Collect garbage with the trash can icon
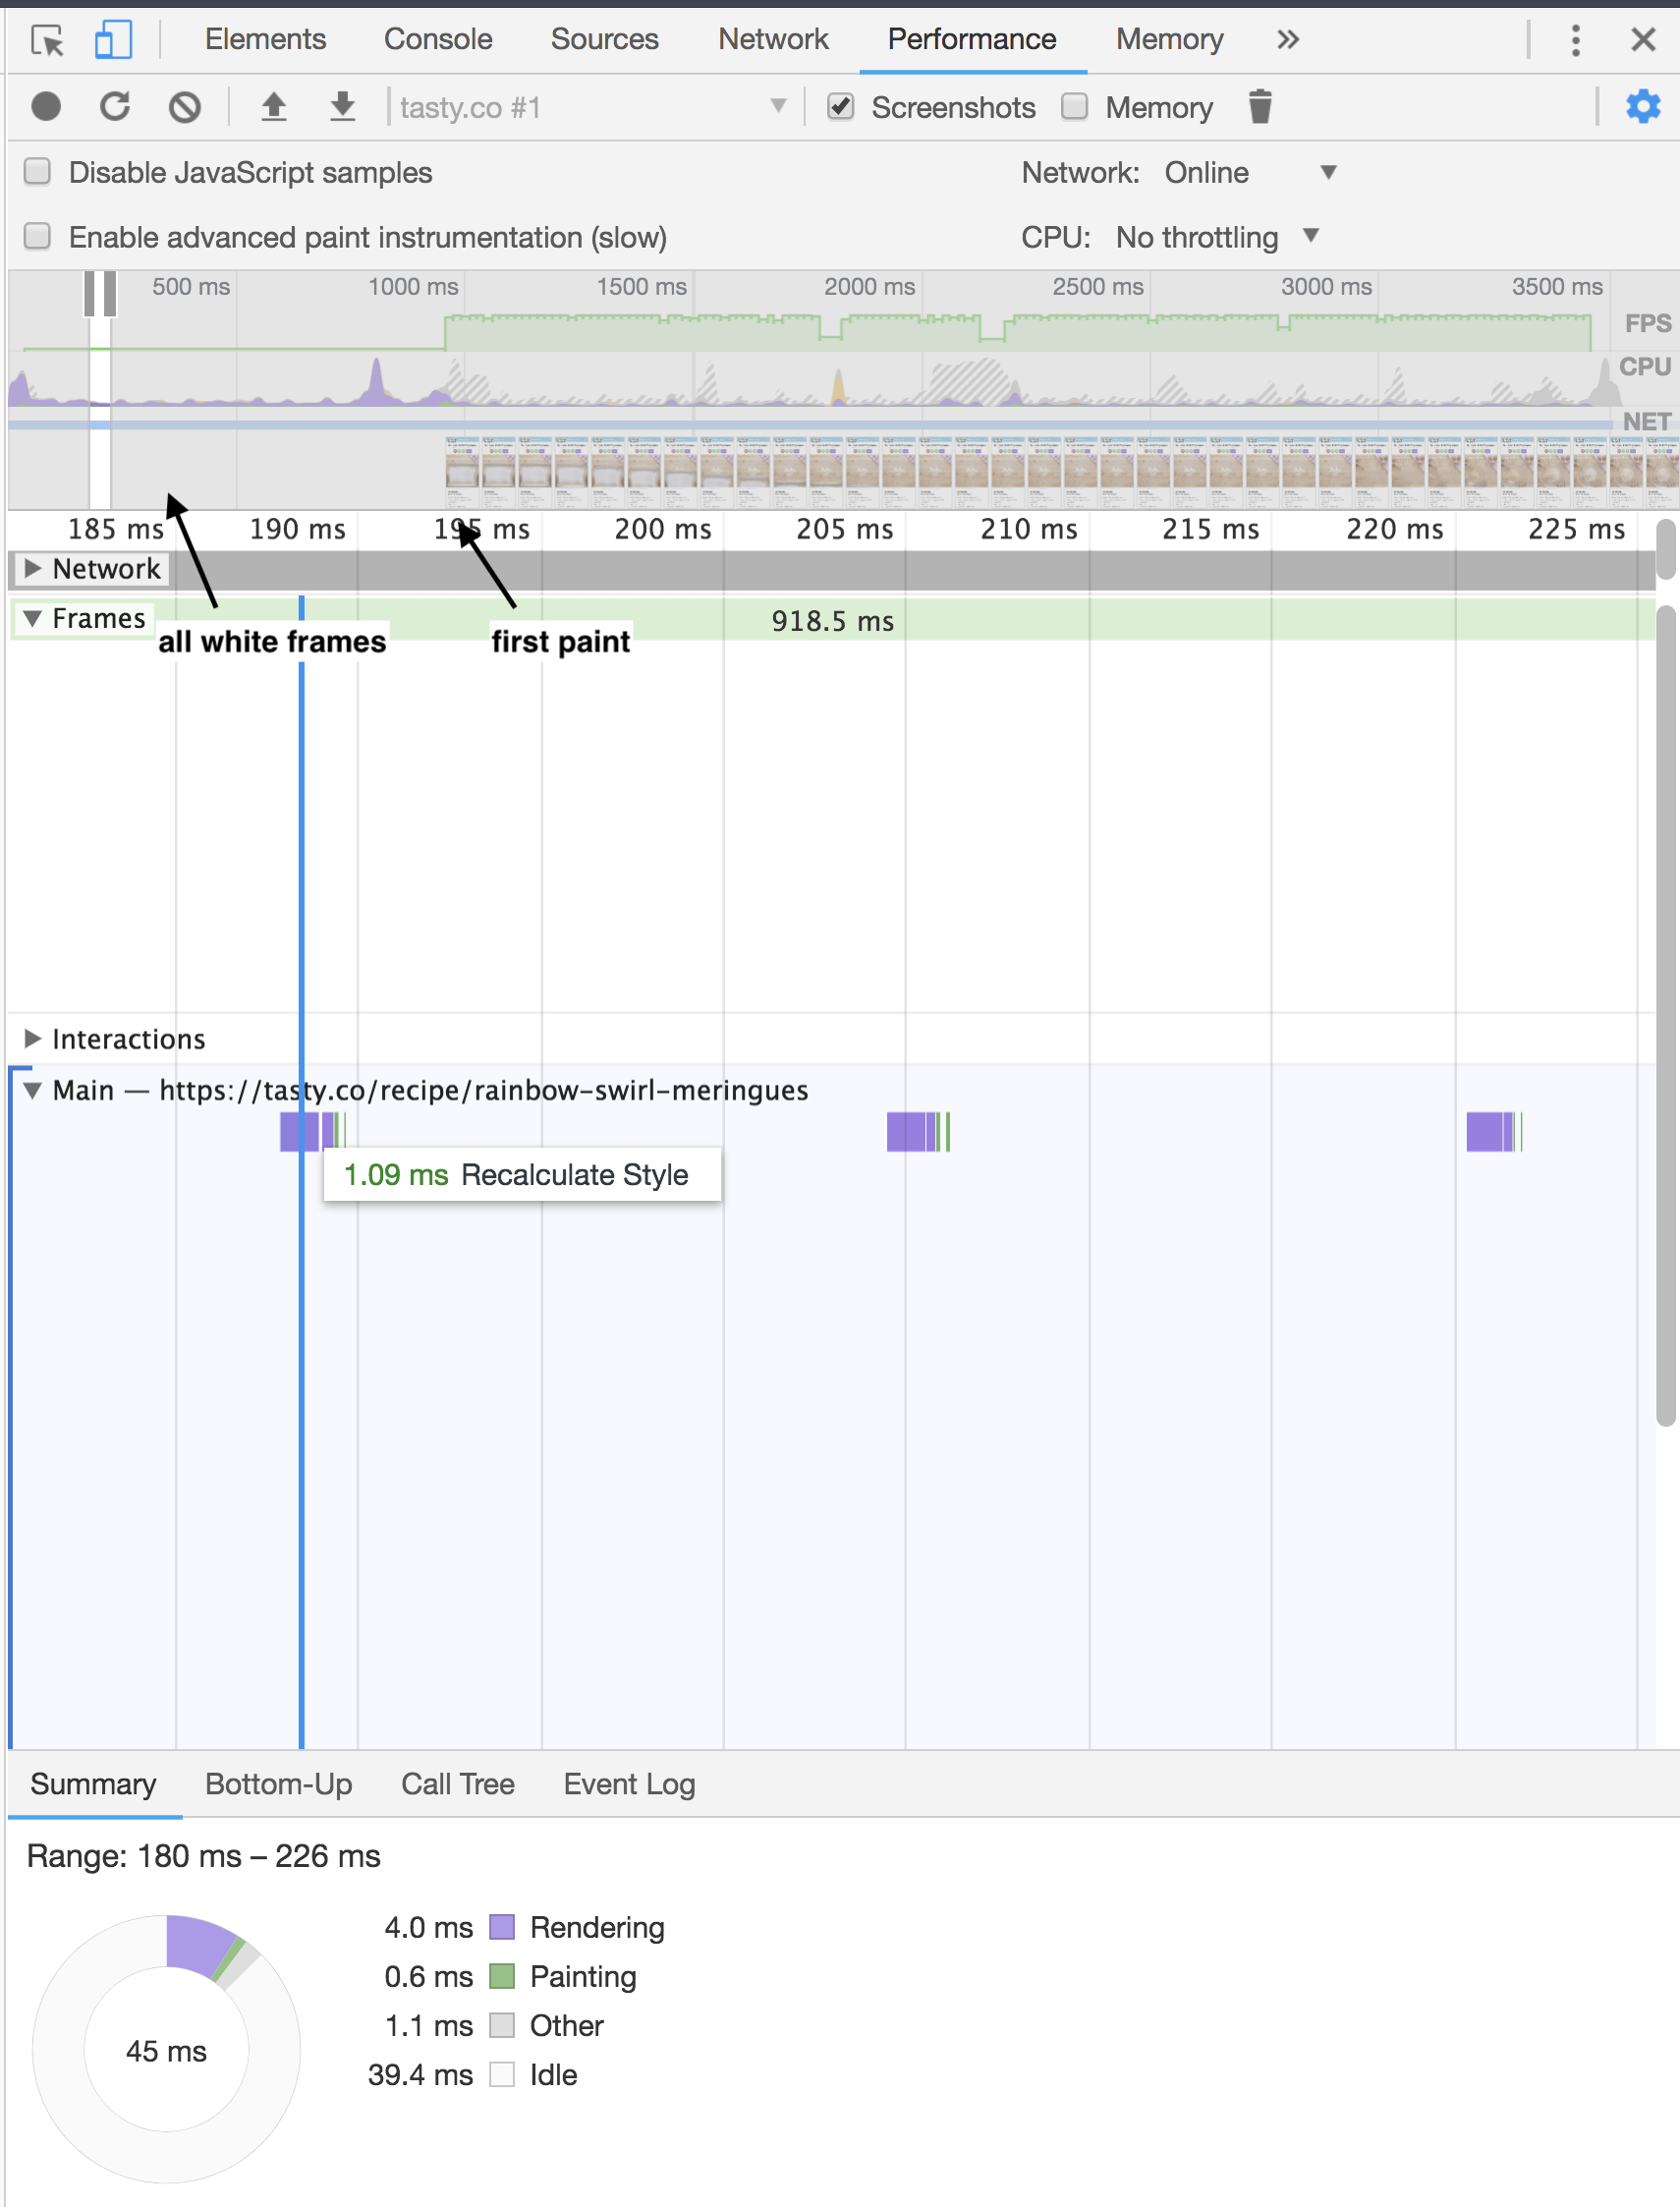 (x=1260, y=106)
